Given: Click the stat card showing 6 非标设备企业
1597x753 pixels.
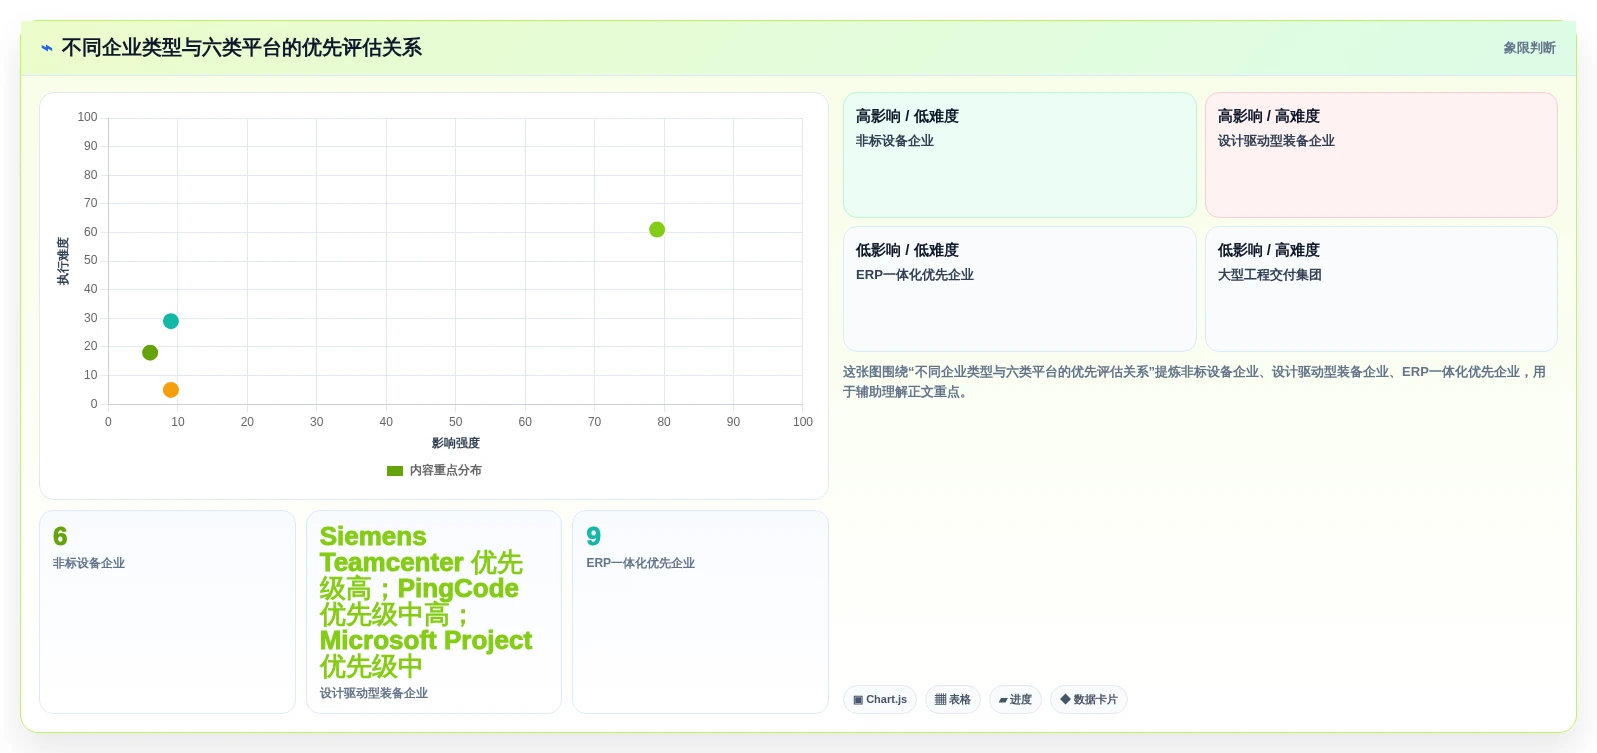Looking at the screenshot, I should (x=167, y=612).
